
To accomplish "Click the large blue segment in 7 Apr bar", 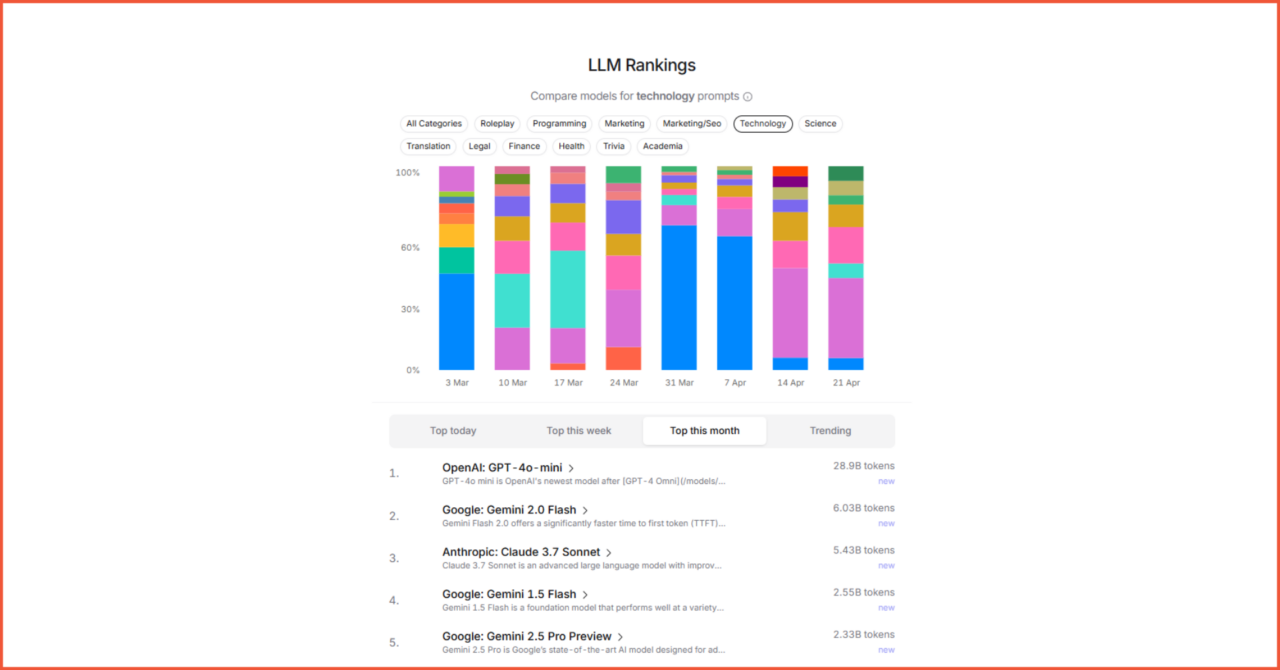I will [735, 303].
